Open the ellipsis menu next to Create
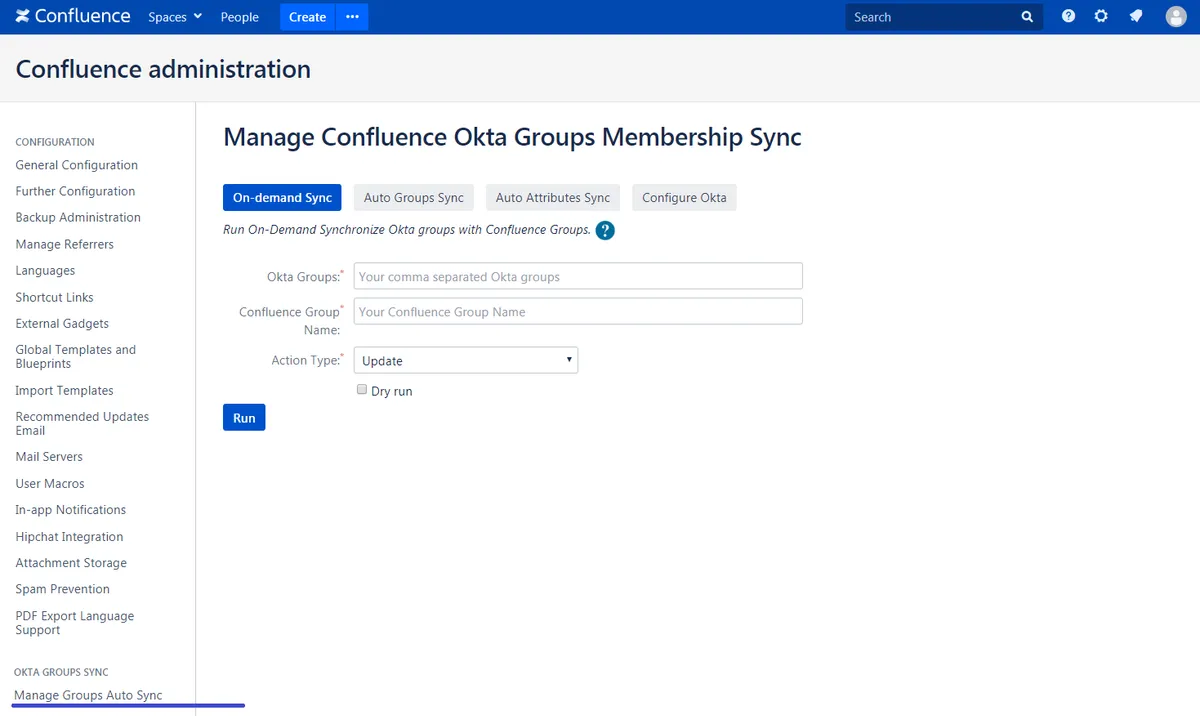This screenshot has height=716, width=1200. (x=352, y=17)
